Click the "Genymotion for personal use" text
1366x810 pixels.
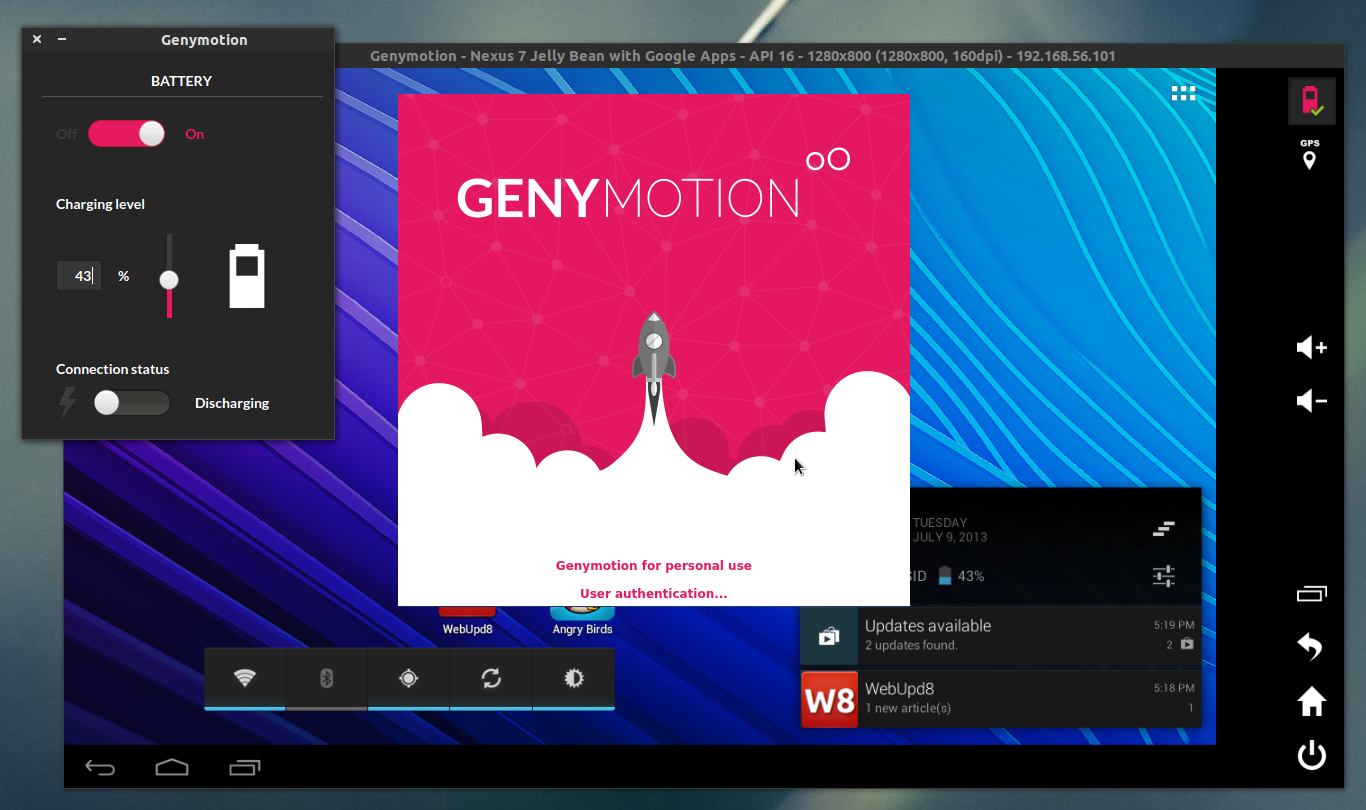pos(654,565)
